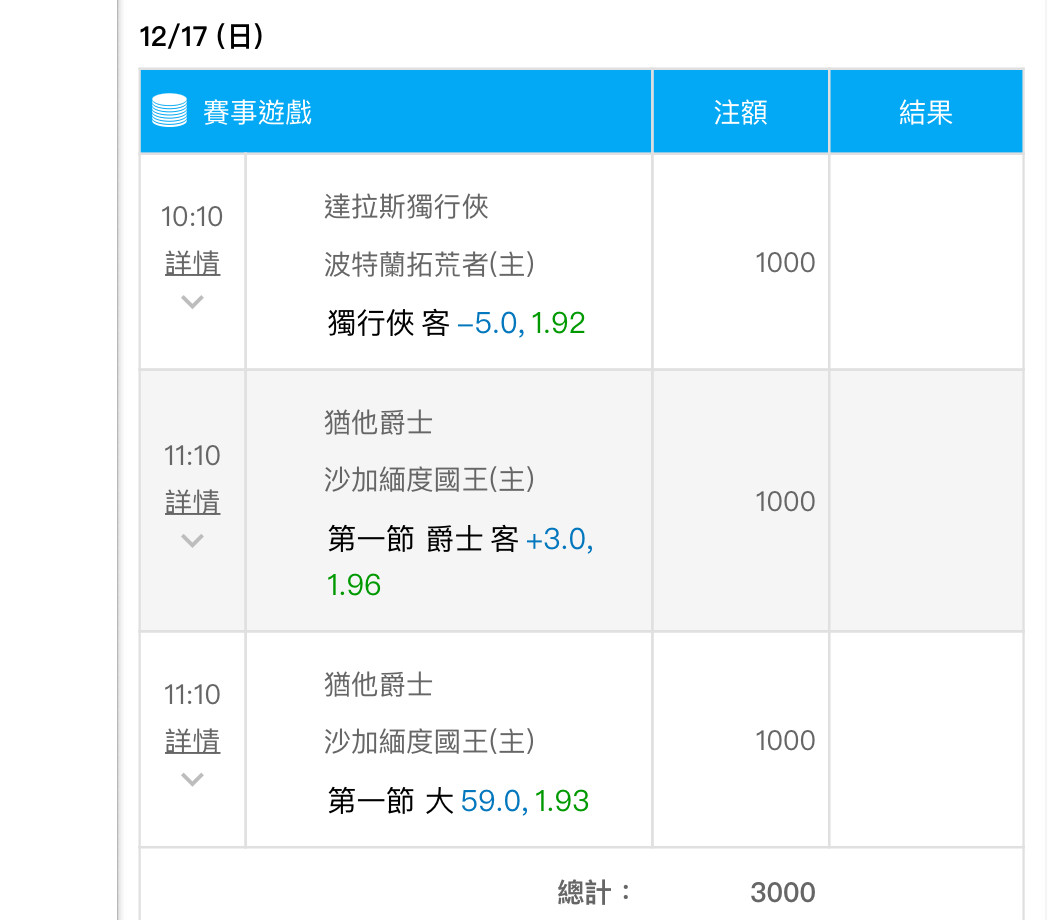This screenshot has height=920, width=1058.
Task: Click the 12/17 (日) date heading
Action: 201,36
